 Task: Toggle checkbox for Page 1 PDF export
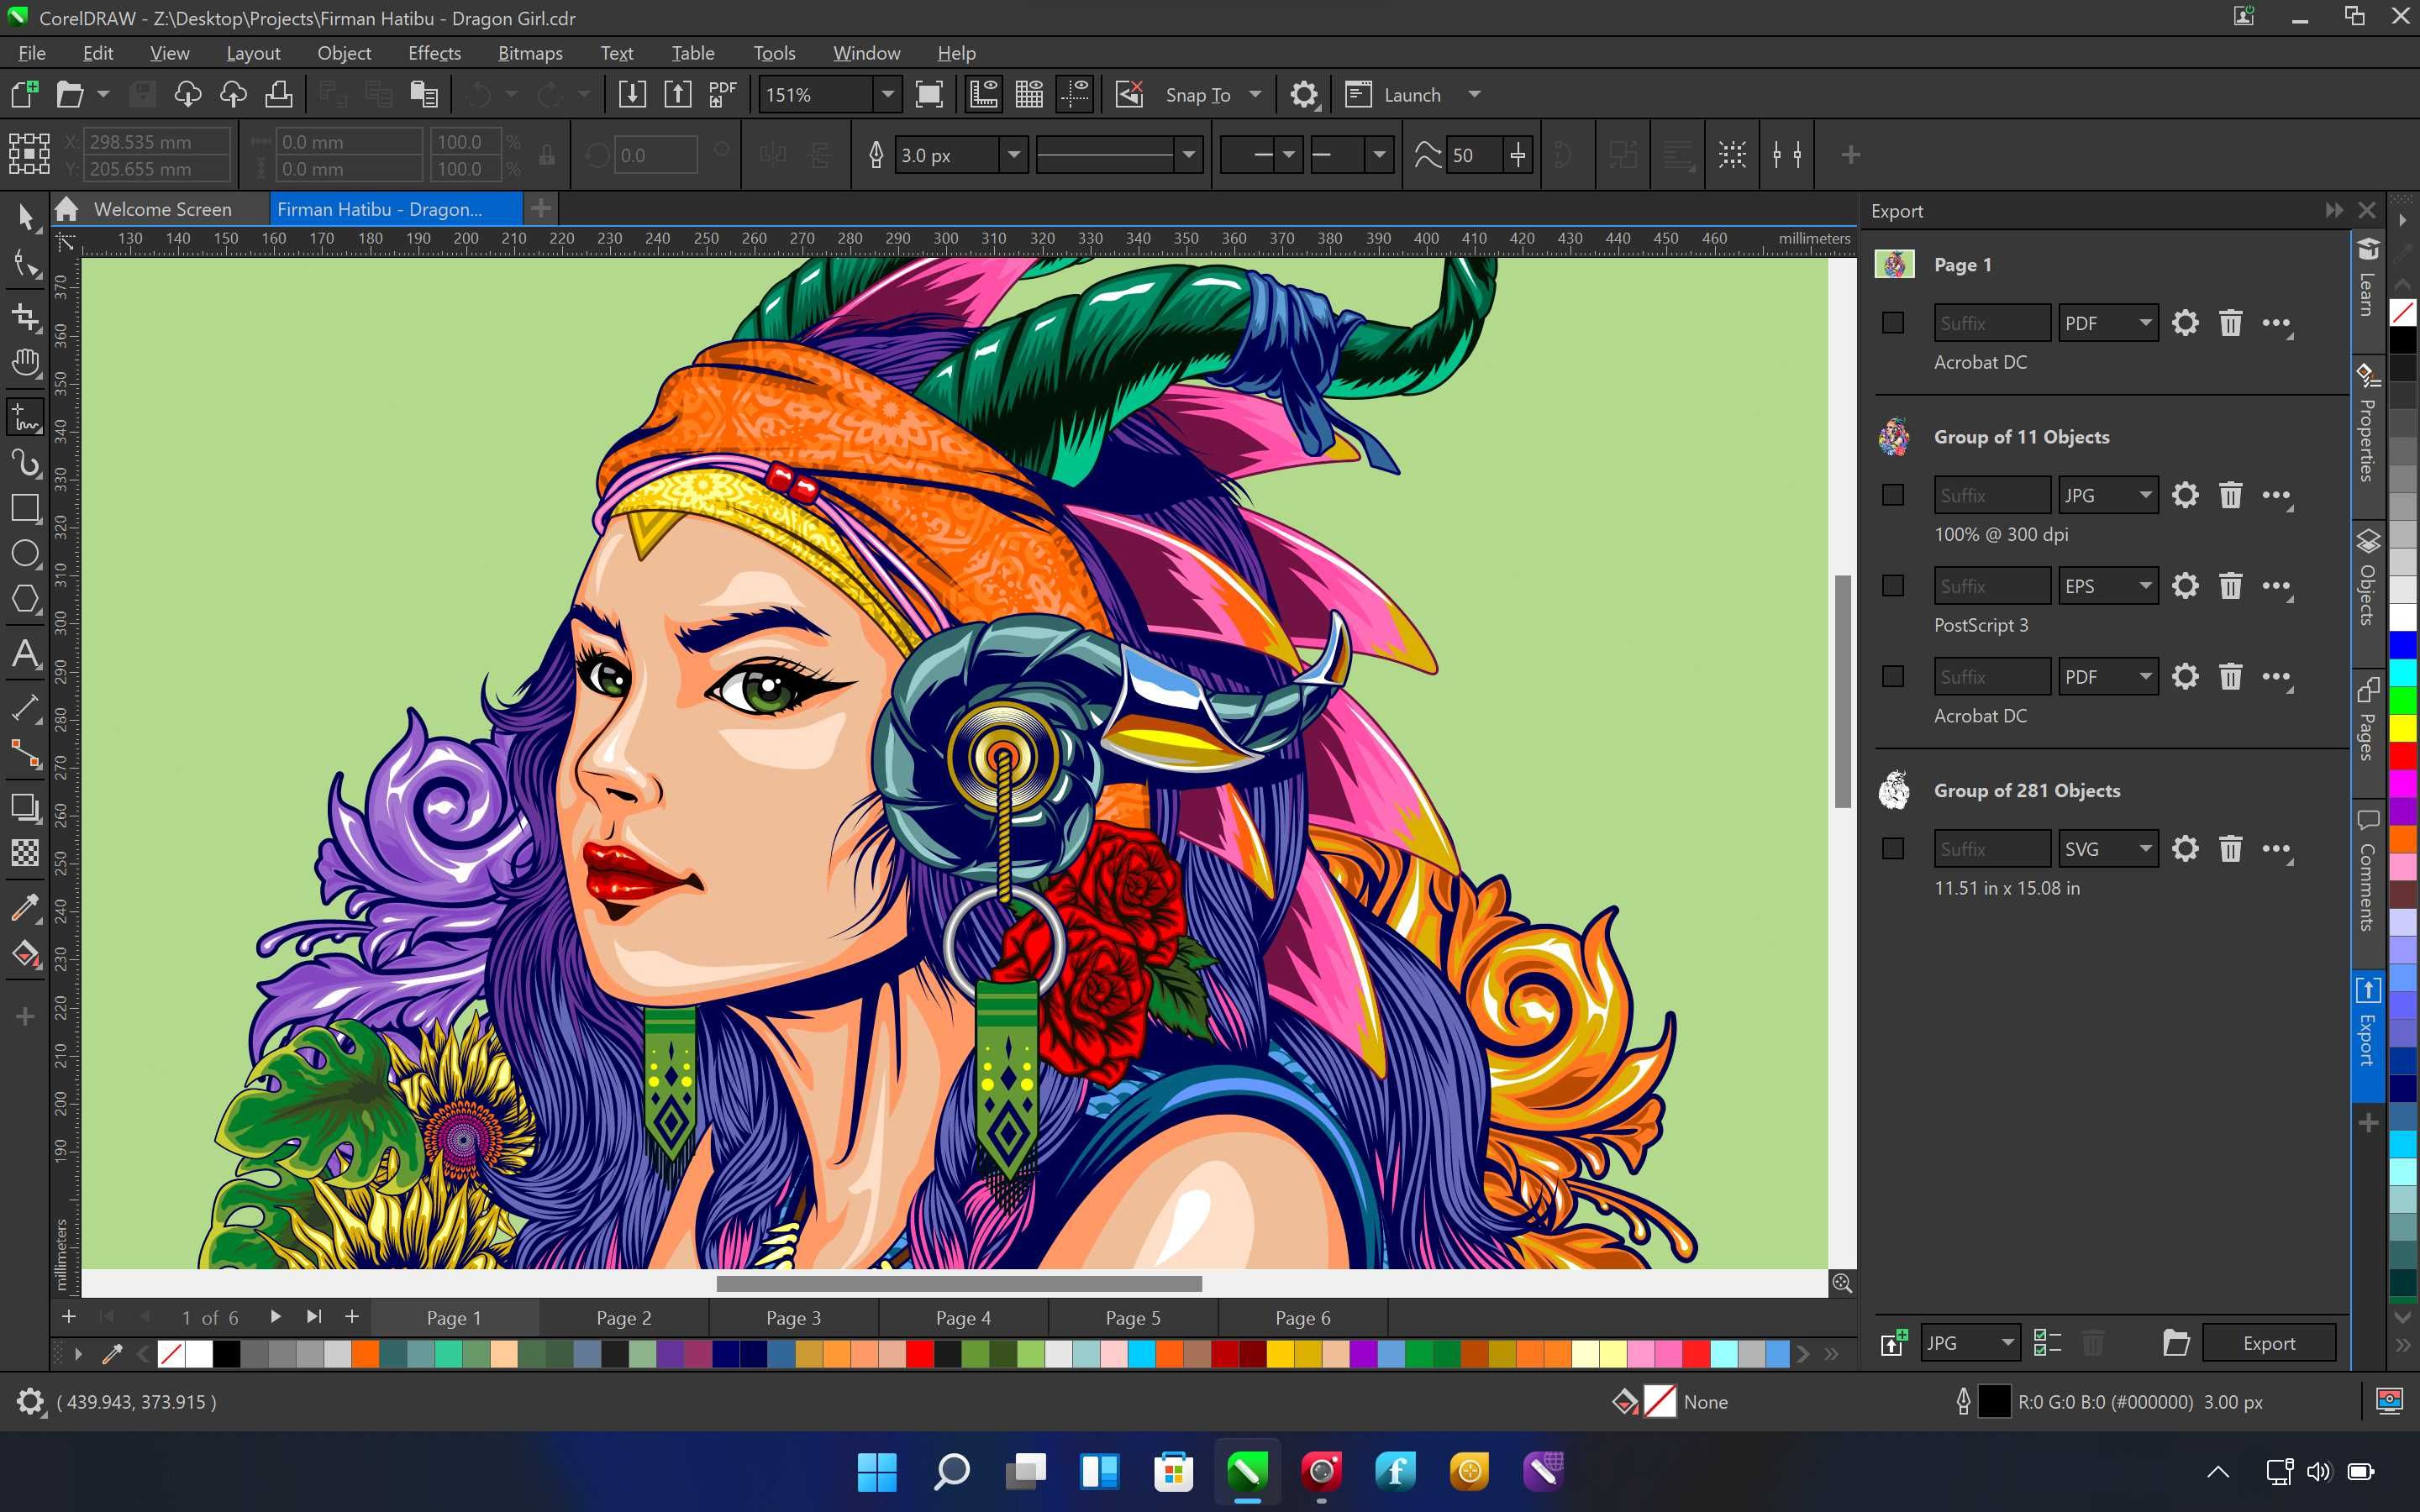pos(1894,321)
